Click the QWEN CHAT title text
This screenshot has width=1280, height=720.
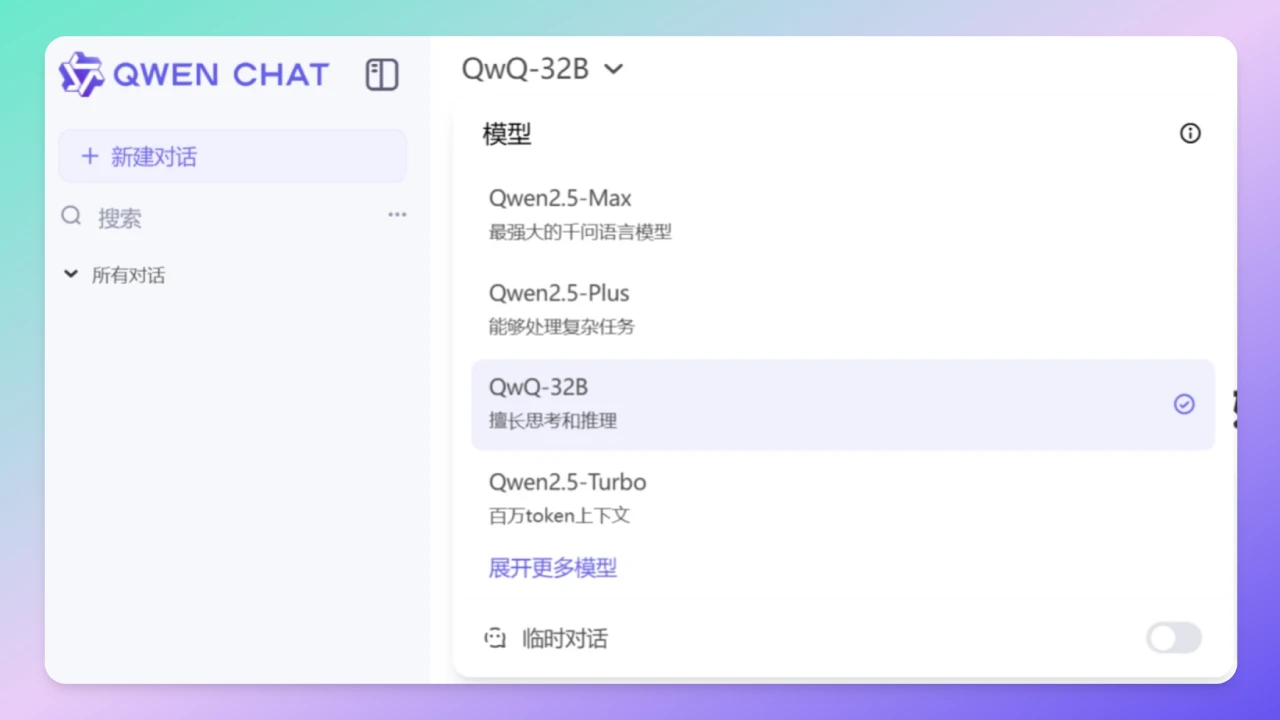[x=221, y=75]
